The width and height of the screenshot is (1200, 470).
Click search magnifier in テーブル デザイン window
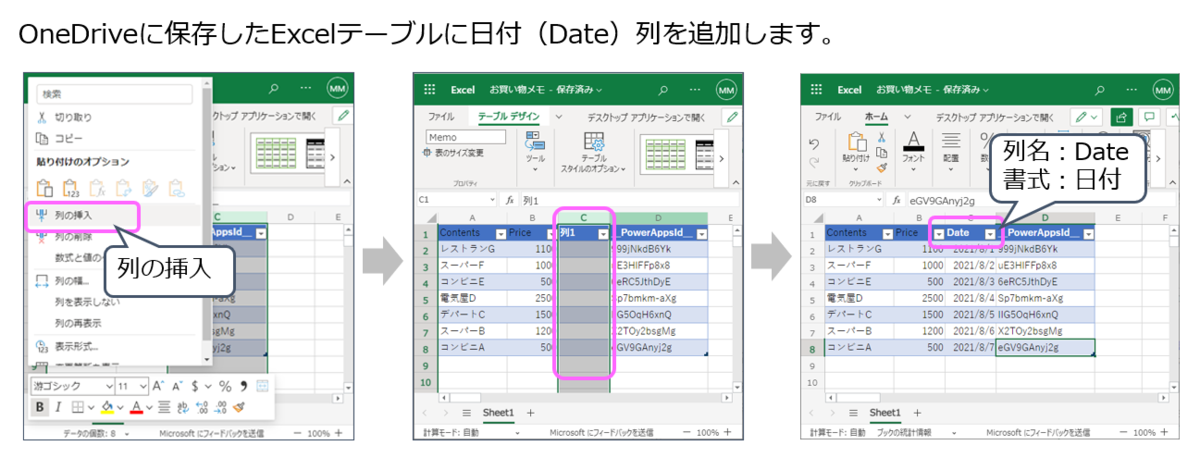pyautogui.click(x=664, y=89)
